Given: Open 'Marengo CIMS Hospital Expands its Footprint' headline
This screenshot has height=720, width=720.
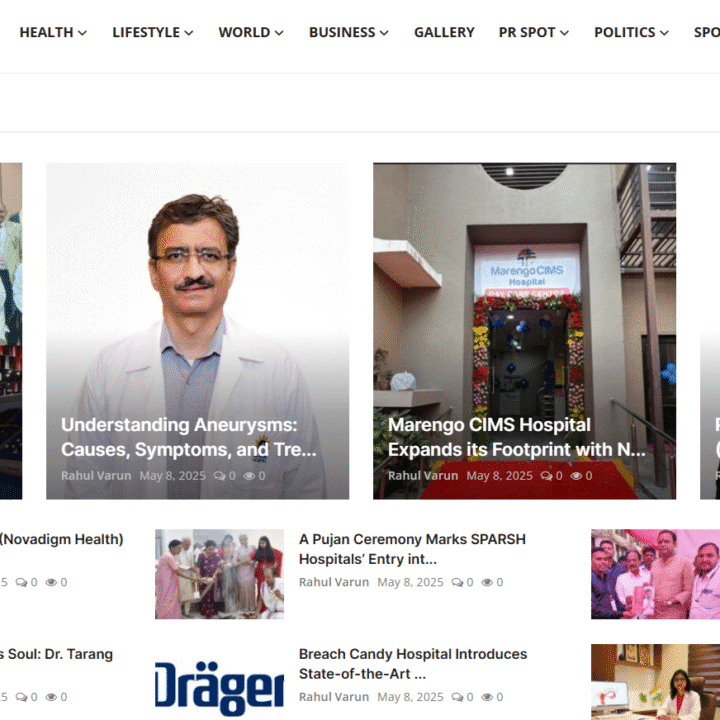Looking at the screenshot, I should [x=516, y=437].
